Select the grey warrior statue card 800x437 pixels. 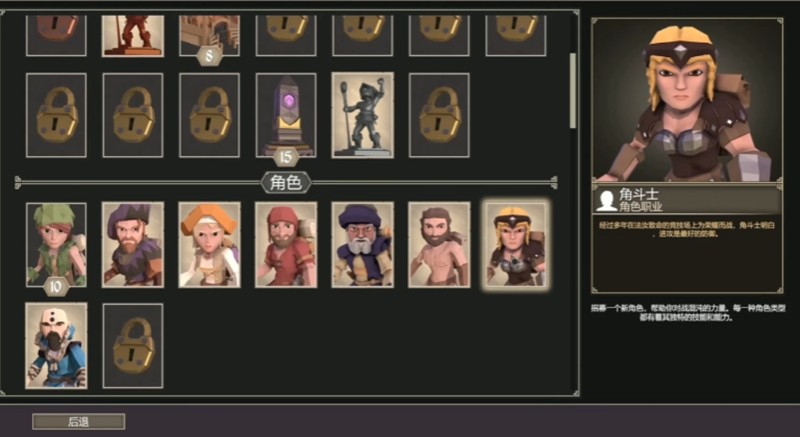tap(362, 115)
